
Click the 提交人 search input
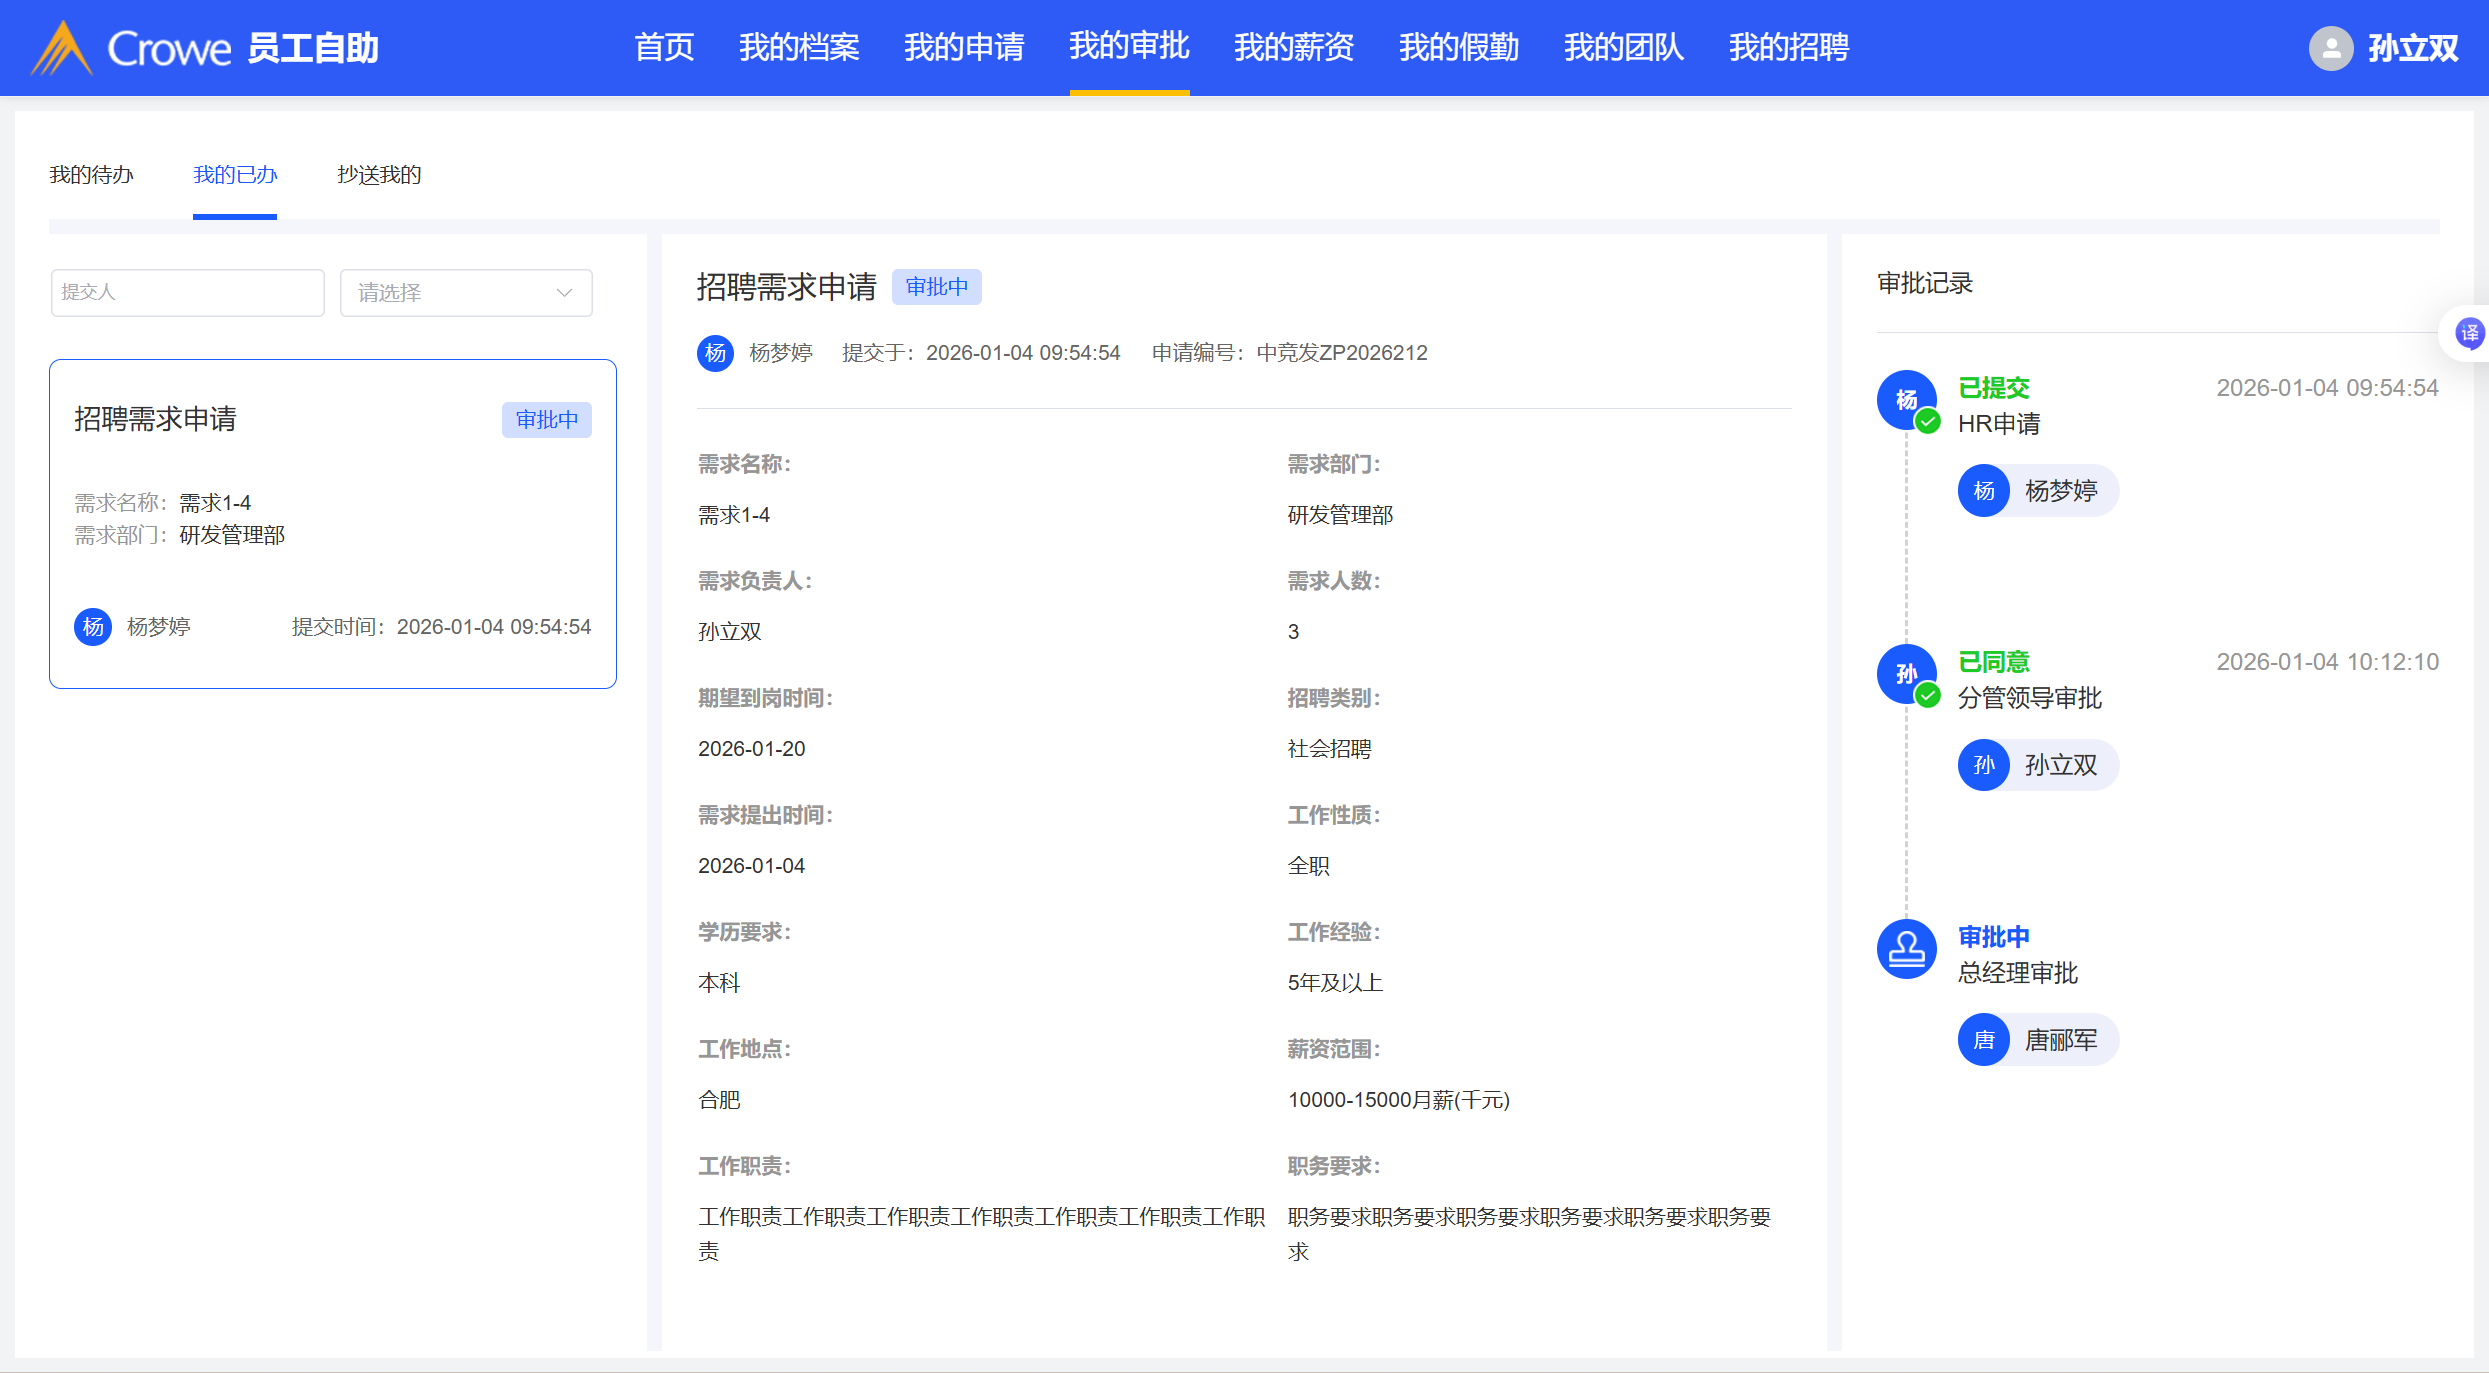187,293
